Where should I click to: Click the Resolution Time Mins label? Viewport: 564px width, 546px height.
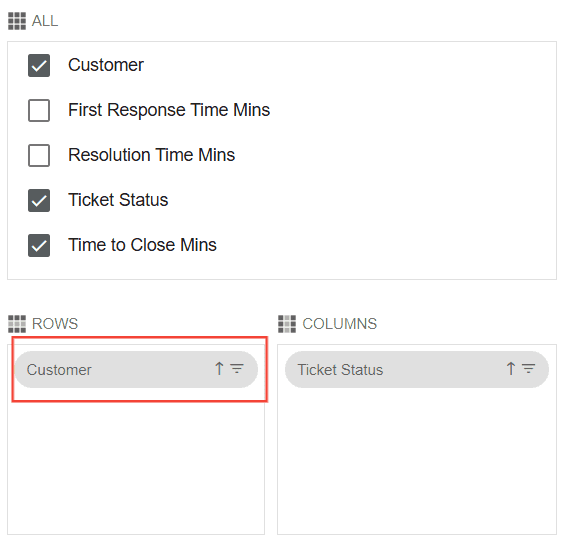pos(151,155)
